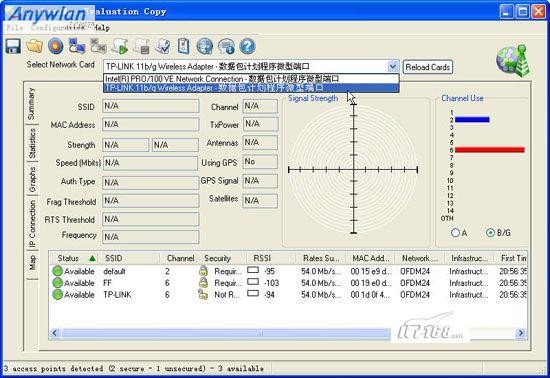This screenshot has width=550, height=378.
Task: Click the clipboard report toolbar icon
Action: click(x=183, y=46)
